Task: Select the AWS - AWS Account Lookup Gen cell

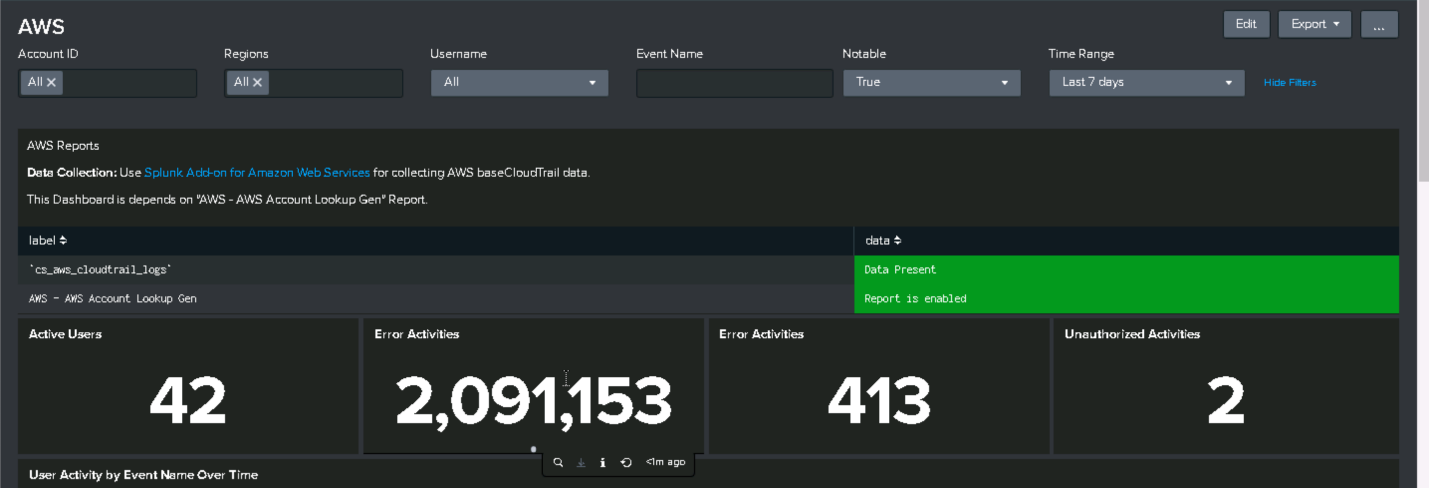Action: click(x=435, y=298)
